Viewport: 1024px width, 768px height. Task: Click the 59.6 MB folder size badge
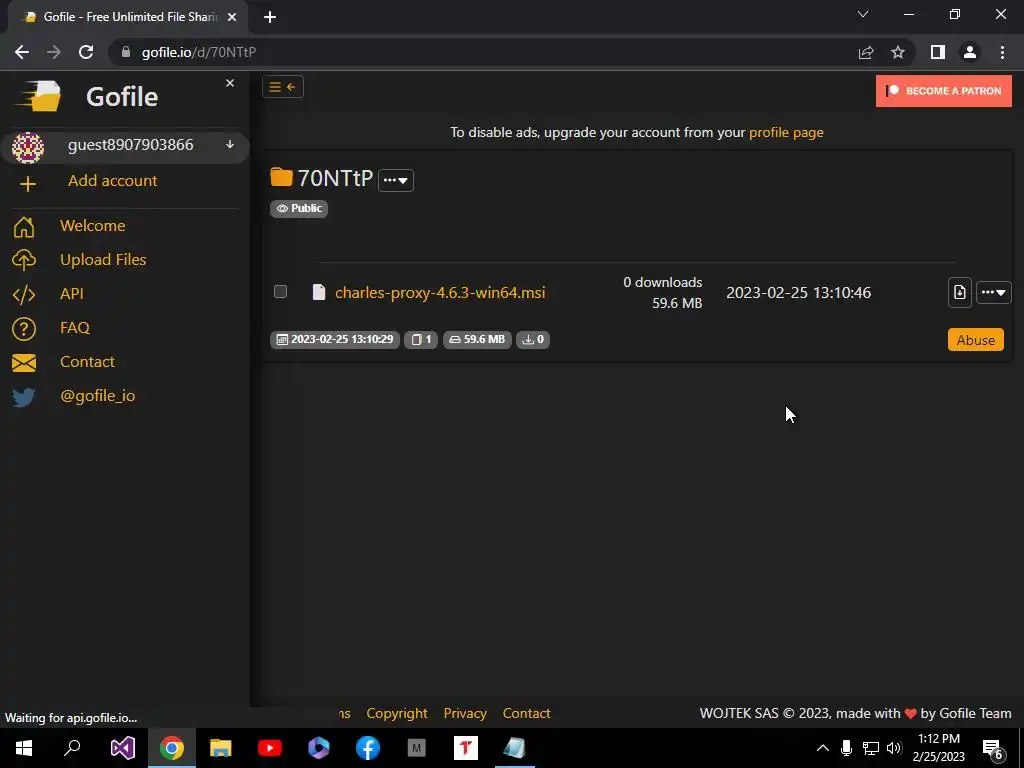coord(477,340)
